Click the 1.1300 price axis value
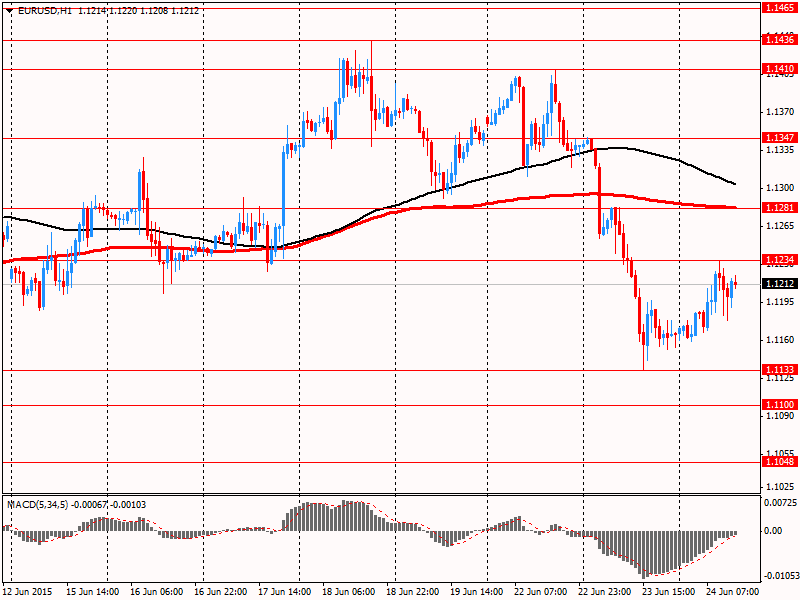Image resolution: width=800 pixels, height=600 pixels. [780, 188]
